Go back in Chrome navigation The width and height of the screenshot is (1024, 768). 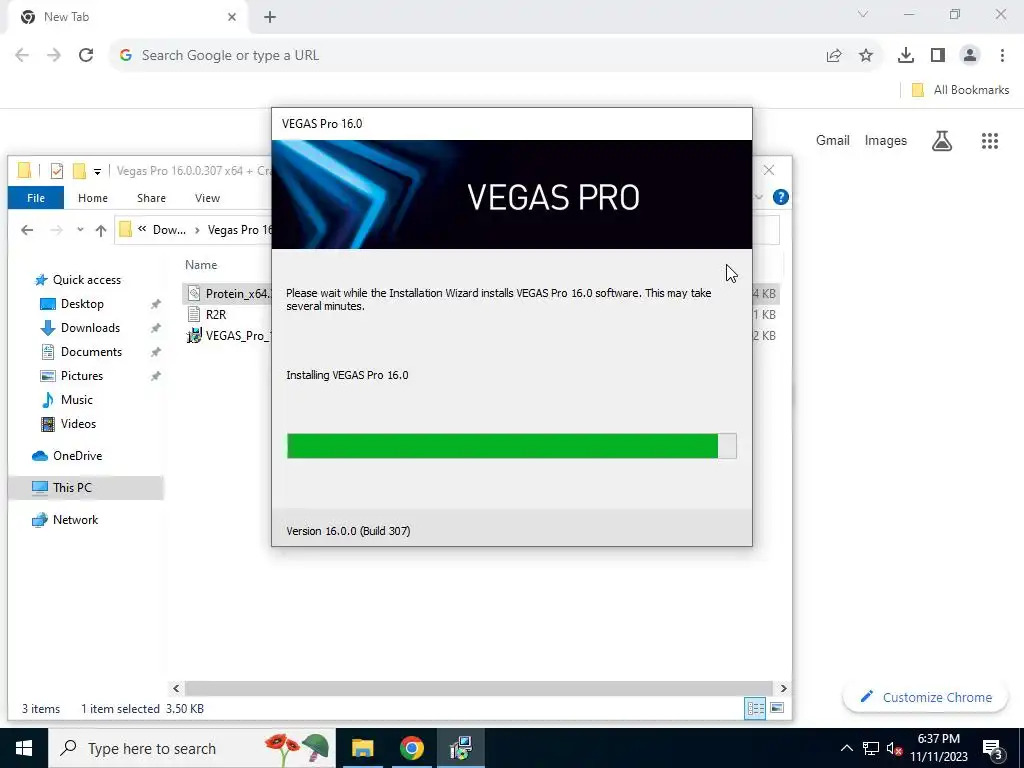(22, 56)
